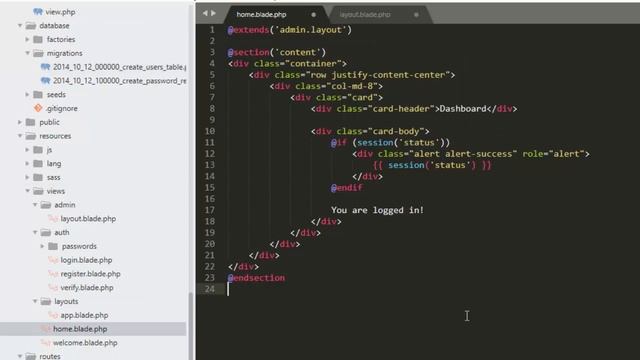Expand the seeds folder arrow

[27, 94]
